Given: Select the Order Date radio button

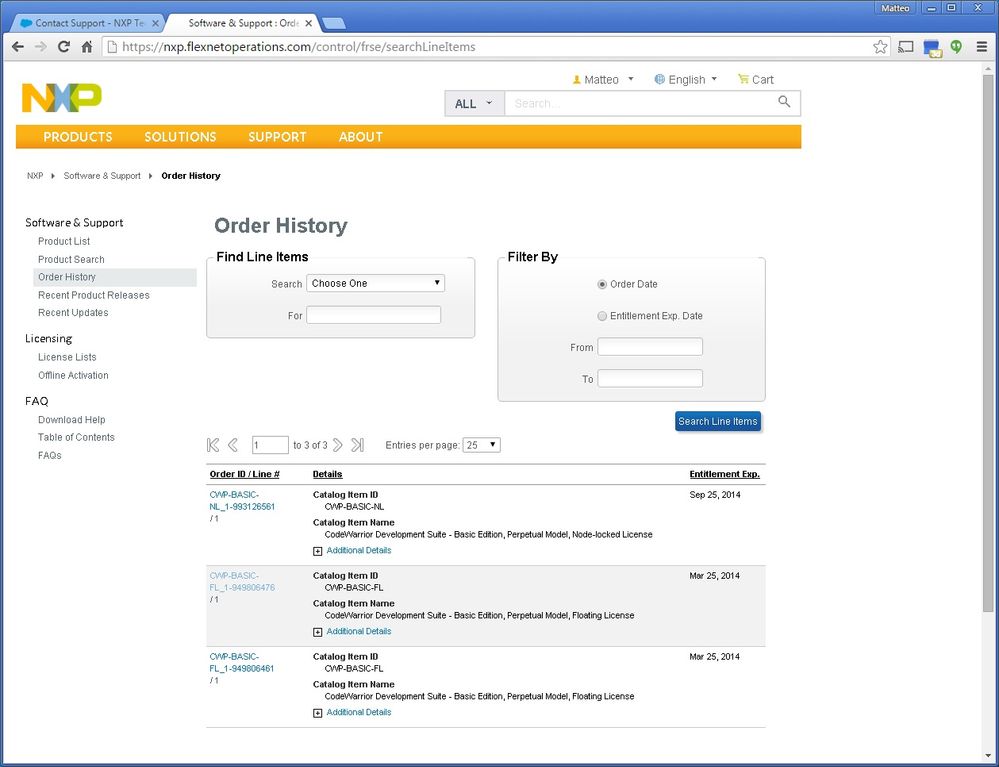Looking at the screenshot, I should [602, 284].
